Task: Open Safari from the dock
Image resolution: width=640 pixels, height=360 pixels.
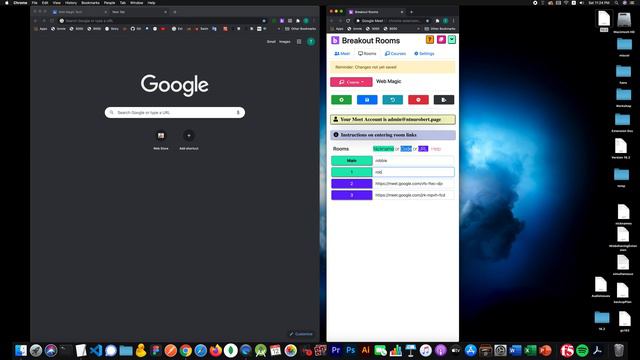Action: tap(200, 350)
